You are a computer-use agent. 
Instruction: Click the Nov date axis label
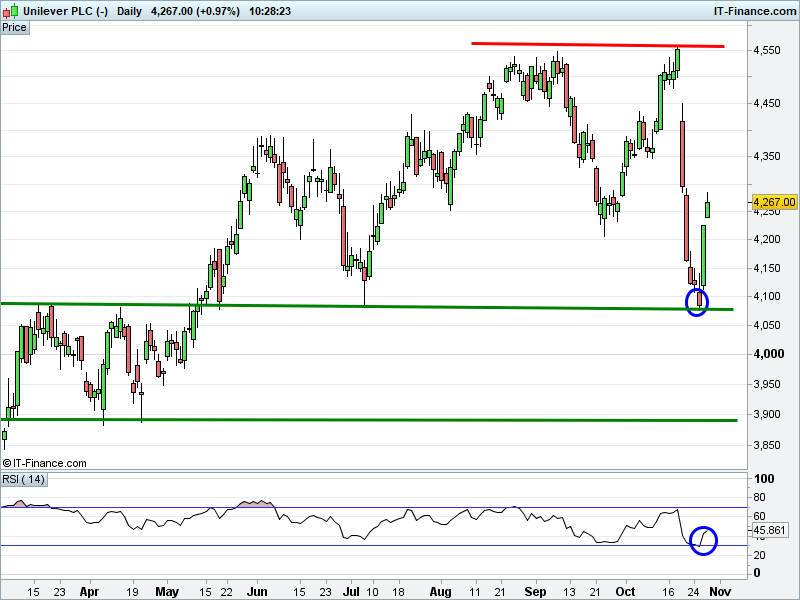(720, 591)
